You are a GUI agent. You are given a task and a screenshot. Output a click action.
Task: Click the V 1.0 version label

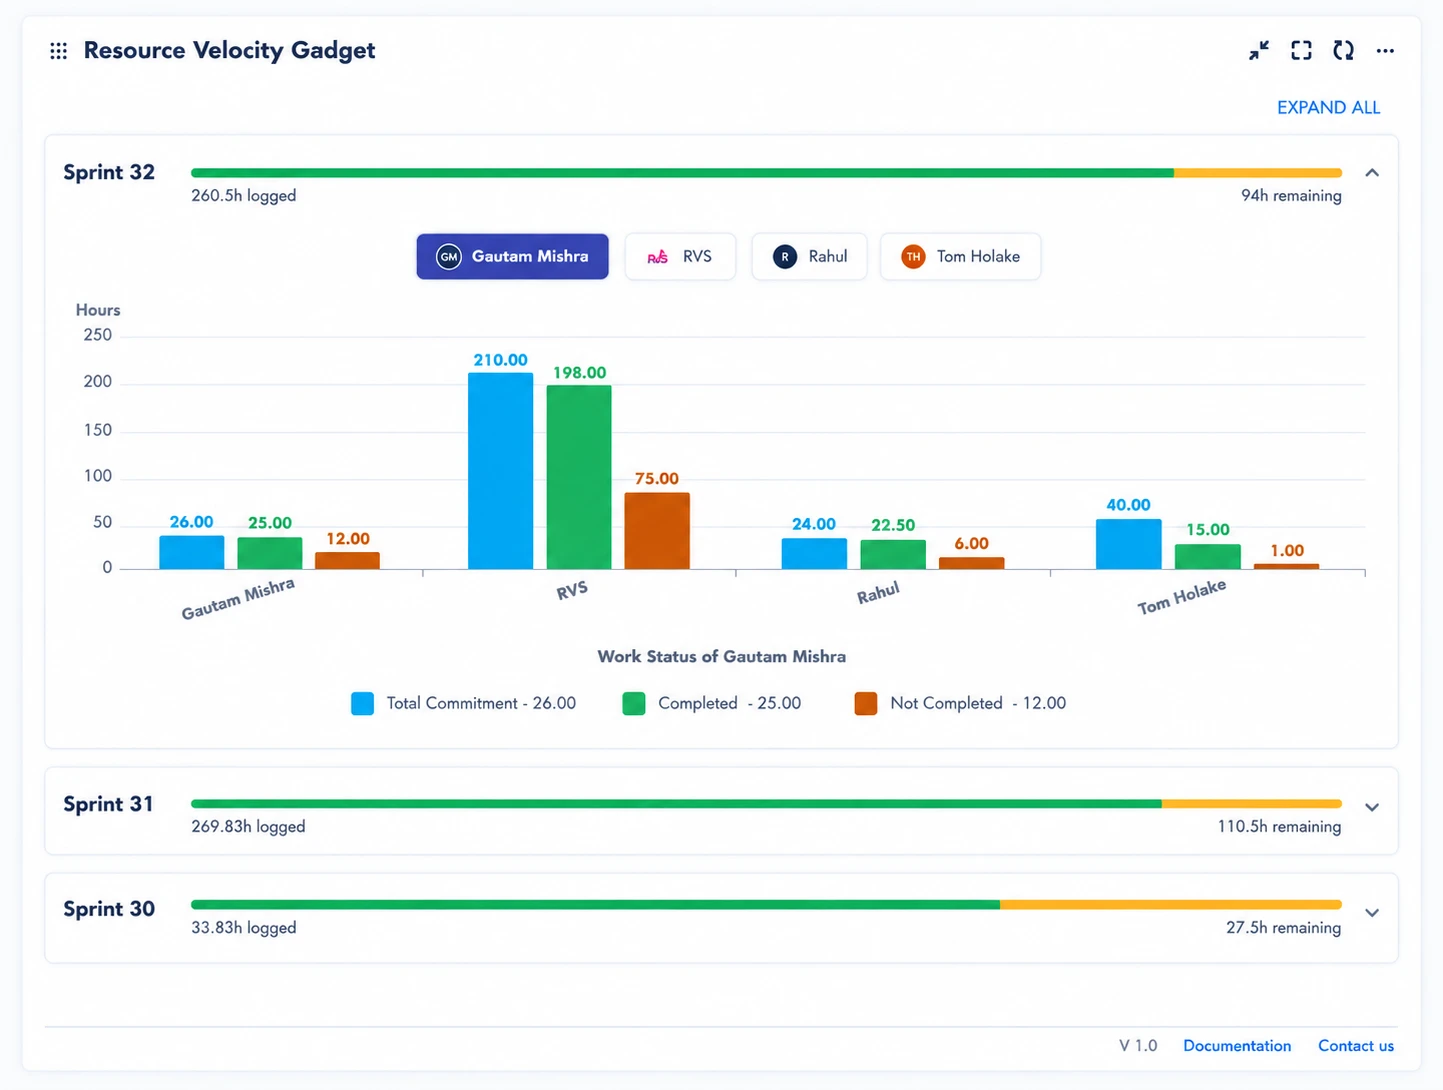pyautogui.click(x=1138, y=1046)
